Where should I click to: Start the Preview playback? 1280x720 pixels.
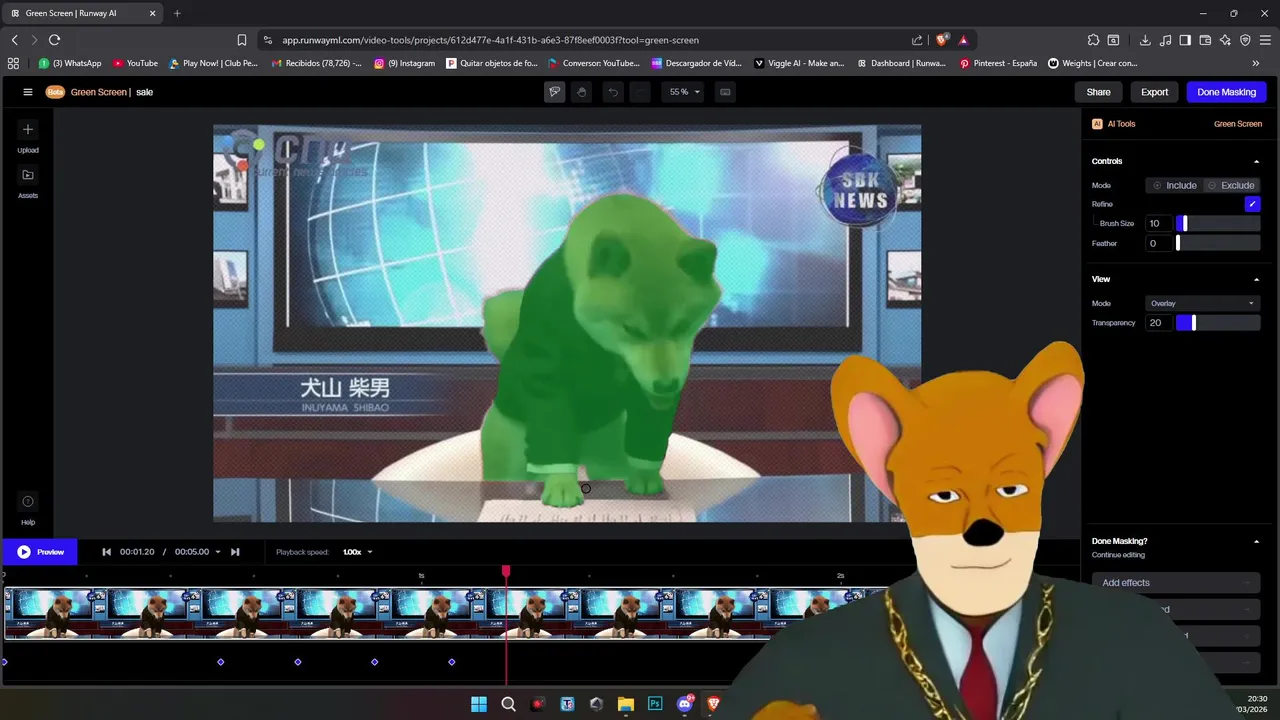40,552
